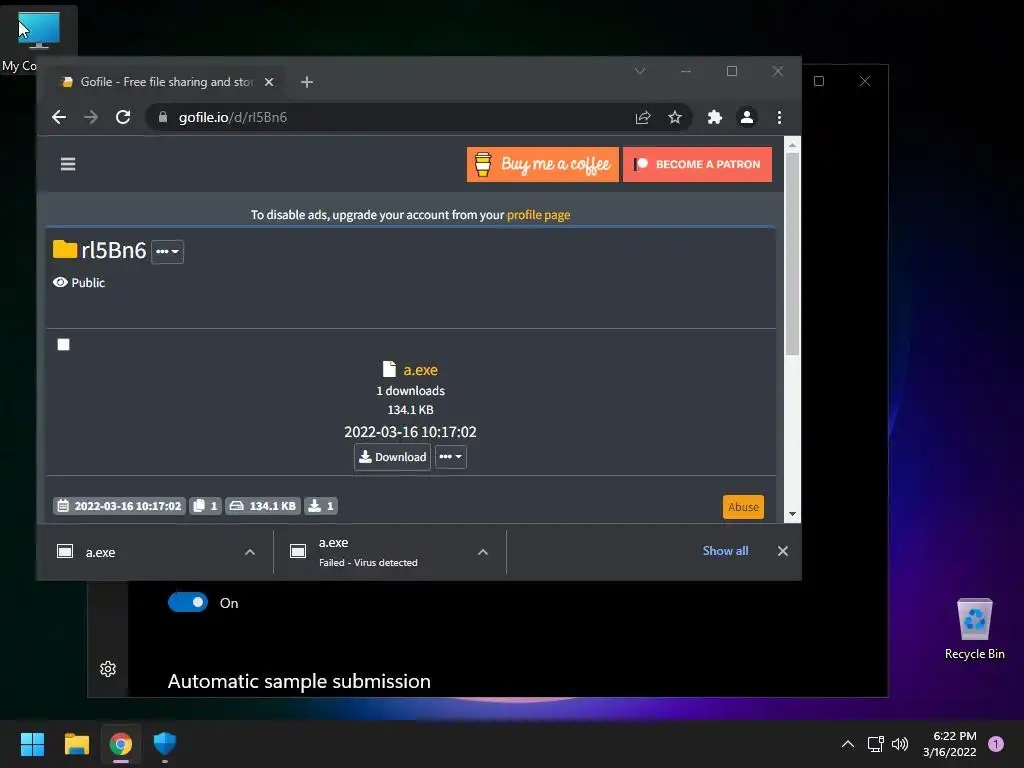Click the Chrome tab search chevron
The height and width of the screenshot is (768, 1024).
coord(640,71)
